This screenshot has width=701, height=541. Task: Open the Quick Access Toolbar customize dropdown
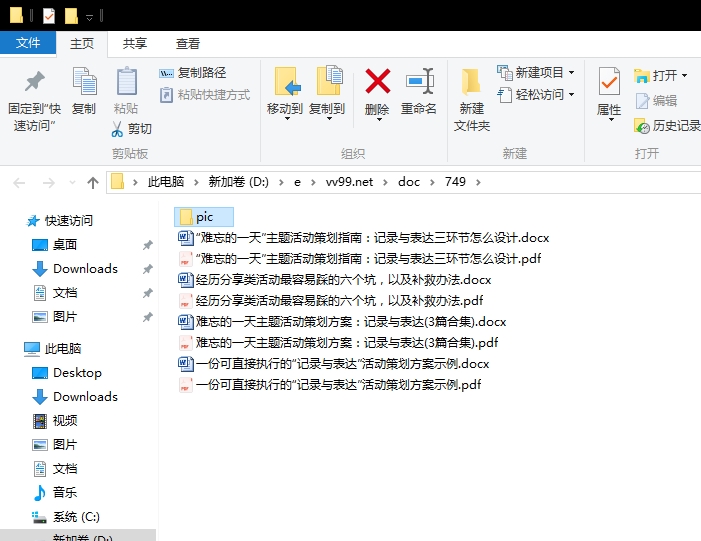pyautogui.click(x=89, y=17)
